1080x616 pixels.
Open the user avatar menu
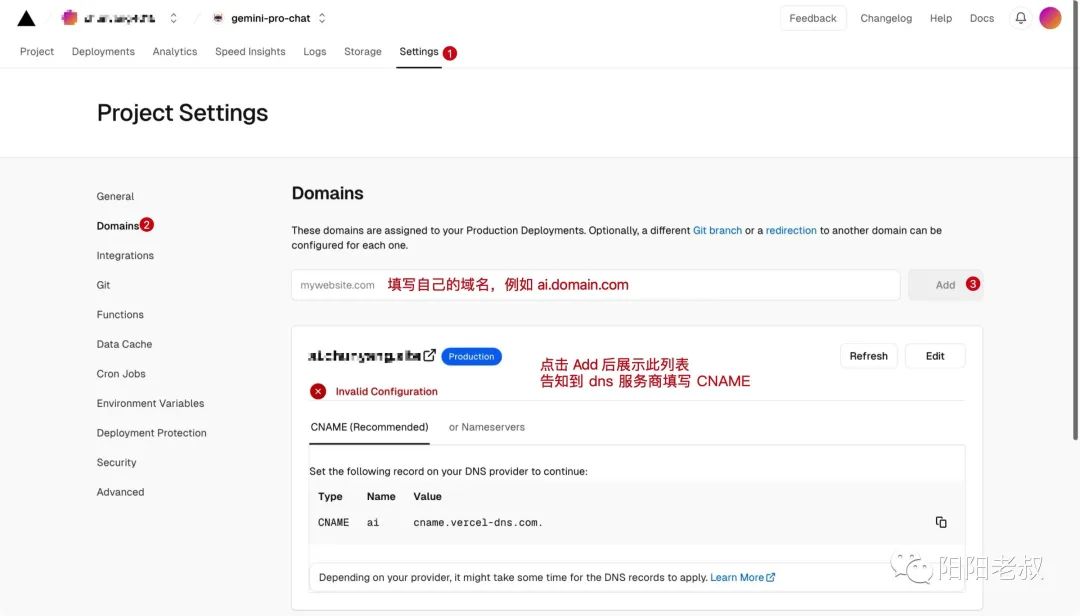[1050, 18]
